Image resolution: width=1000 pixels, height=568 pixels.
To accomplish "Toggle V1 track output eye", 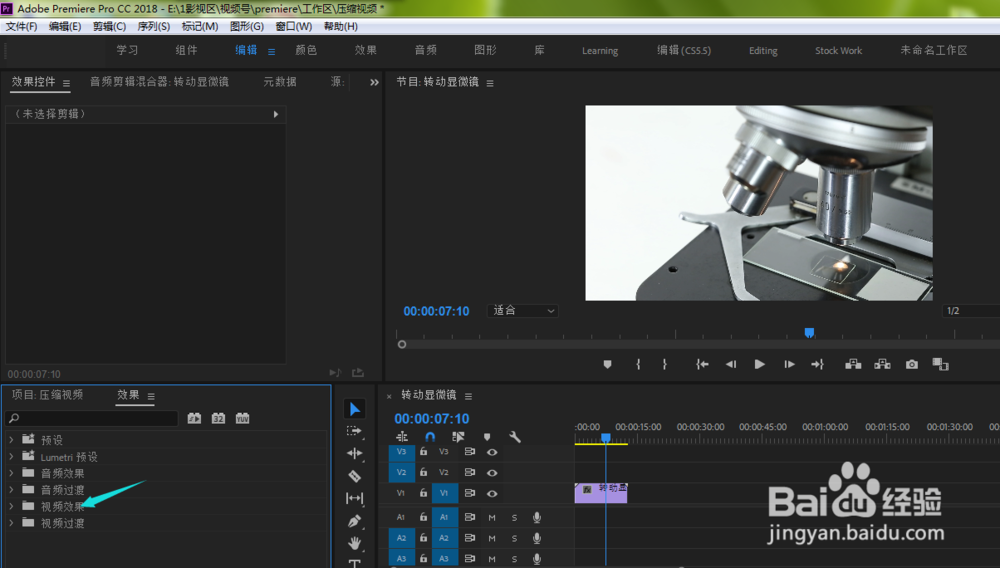I will coord(492,493).
